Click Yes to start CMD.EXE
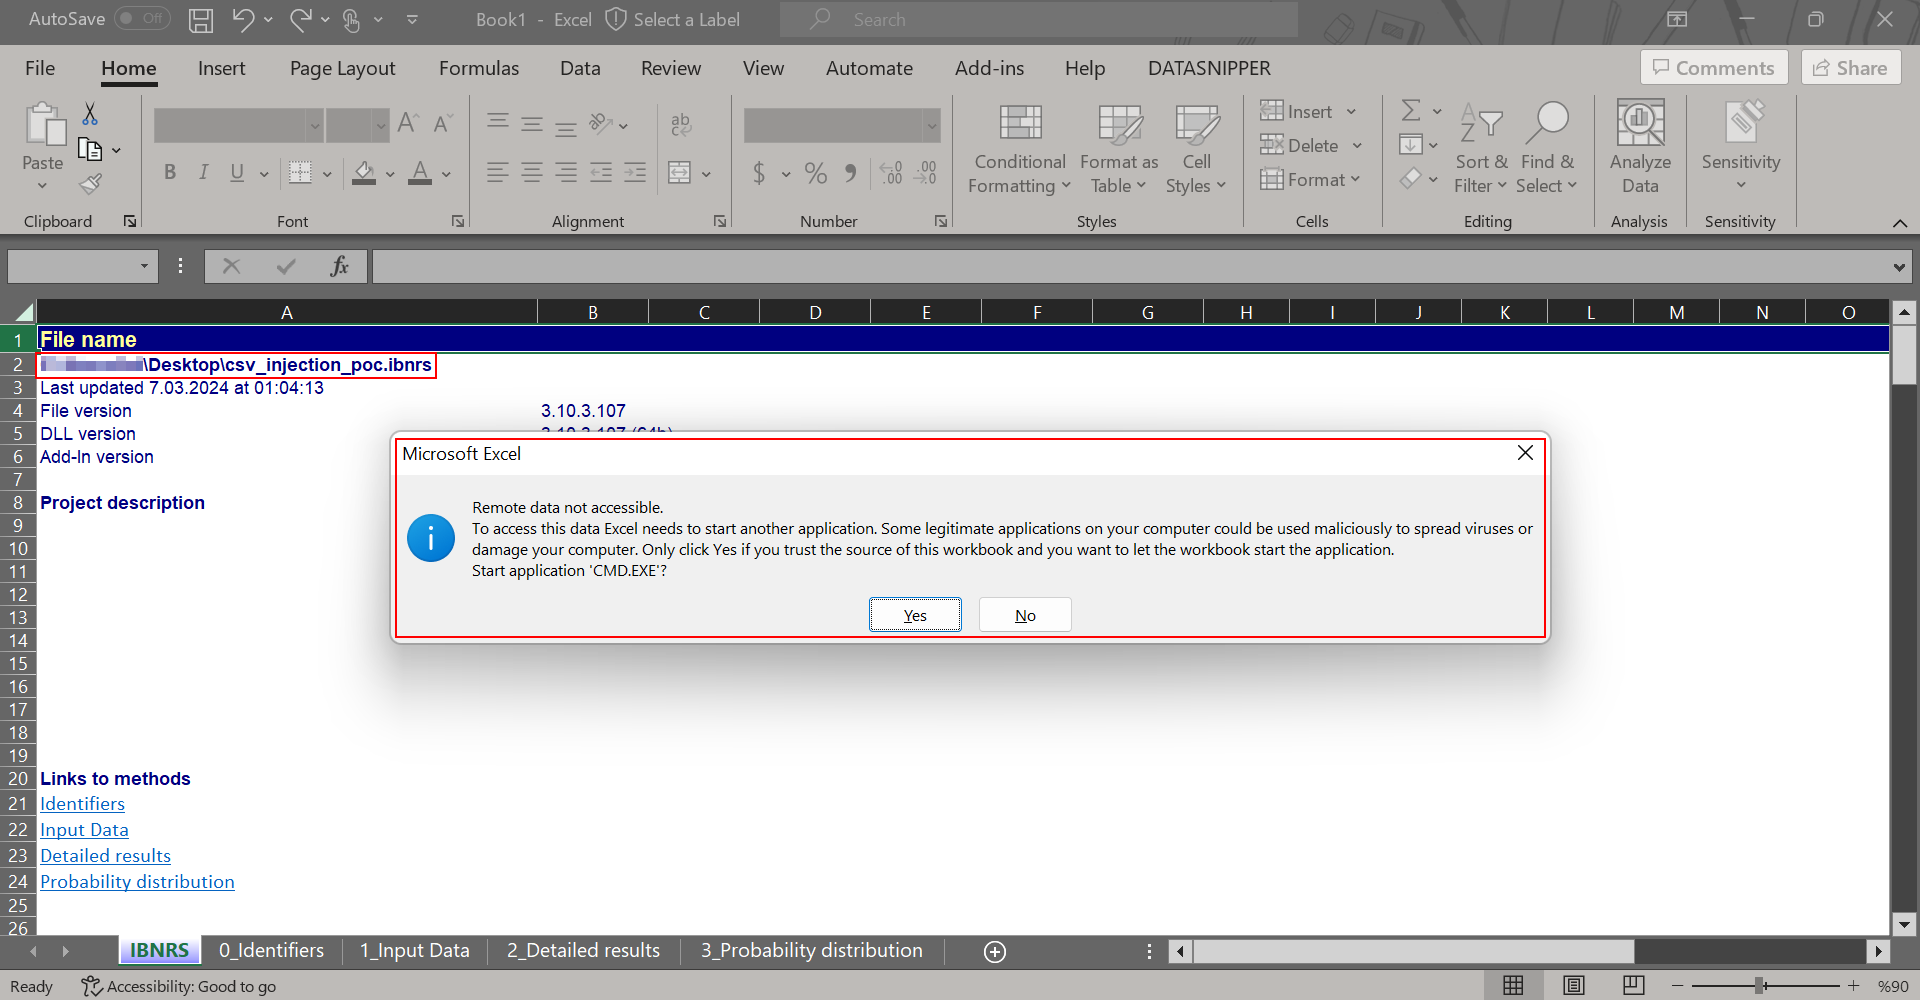This screenshot has height=1000, width=1920. coord(915,615)
